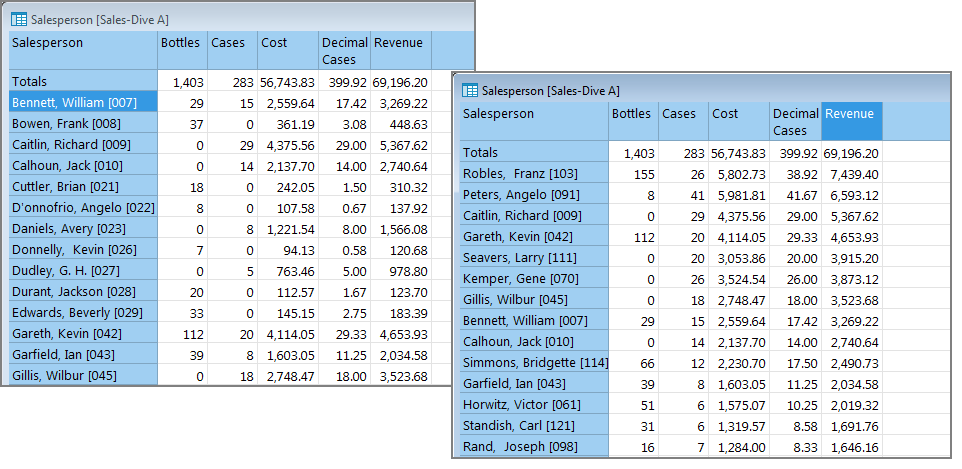Click the 41 cases cell for Peters
962x469 pixels.
pos(683,195)
